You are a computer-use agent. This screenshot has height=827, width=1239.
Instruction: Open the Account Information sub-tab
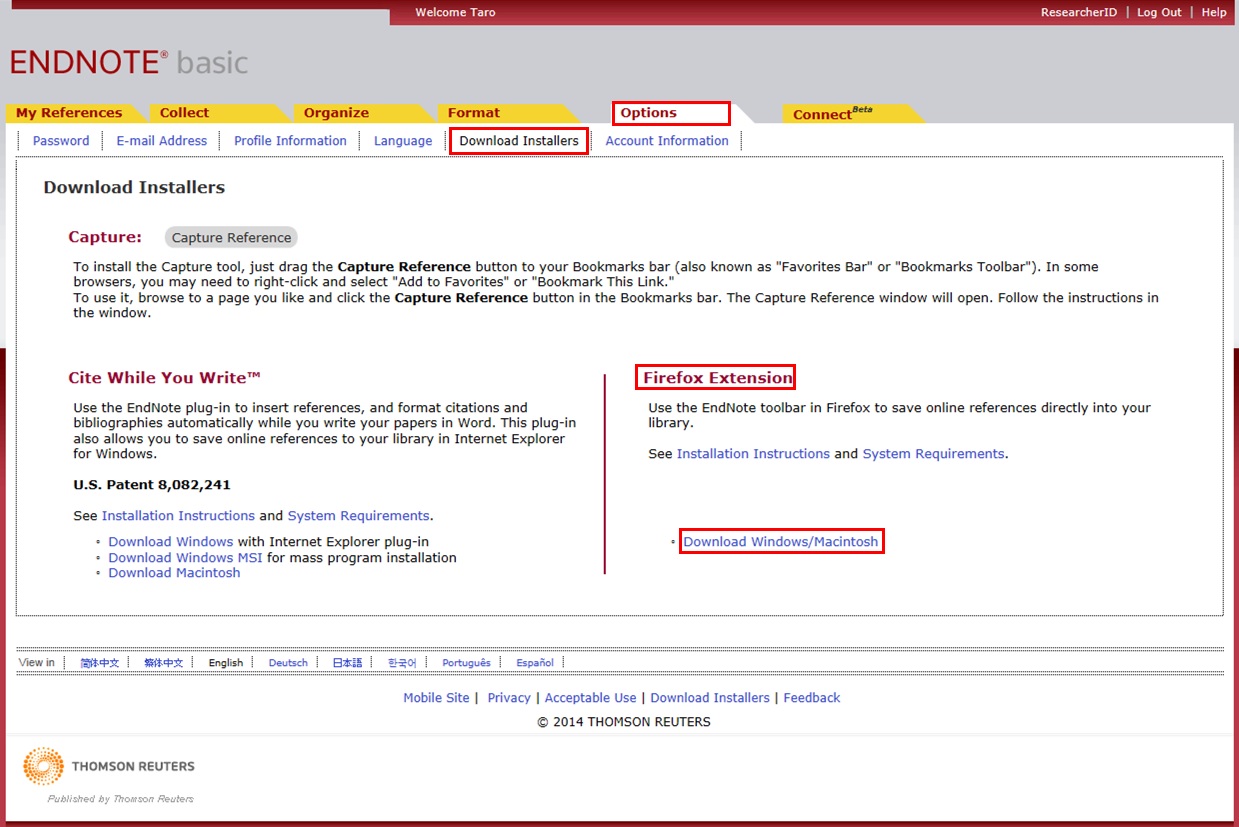(x=667, y=141)
